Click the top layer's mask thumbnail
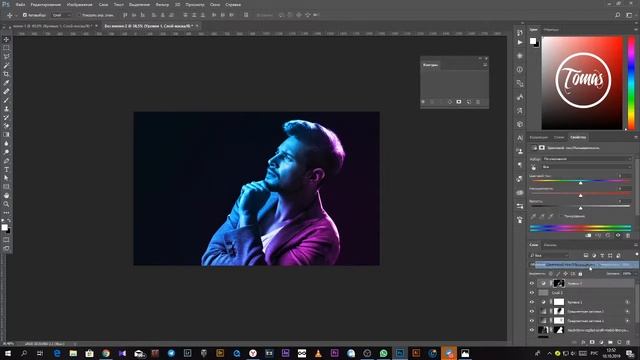 [x=559, y=283]
